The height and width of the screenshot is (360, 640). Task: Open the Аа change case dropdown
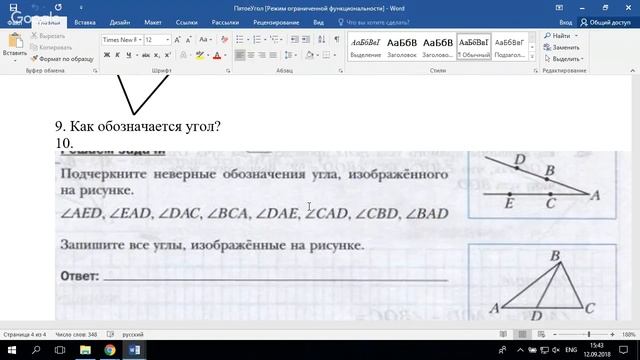tap(205, 40)
